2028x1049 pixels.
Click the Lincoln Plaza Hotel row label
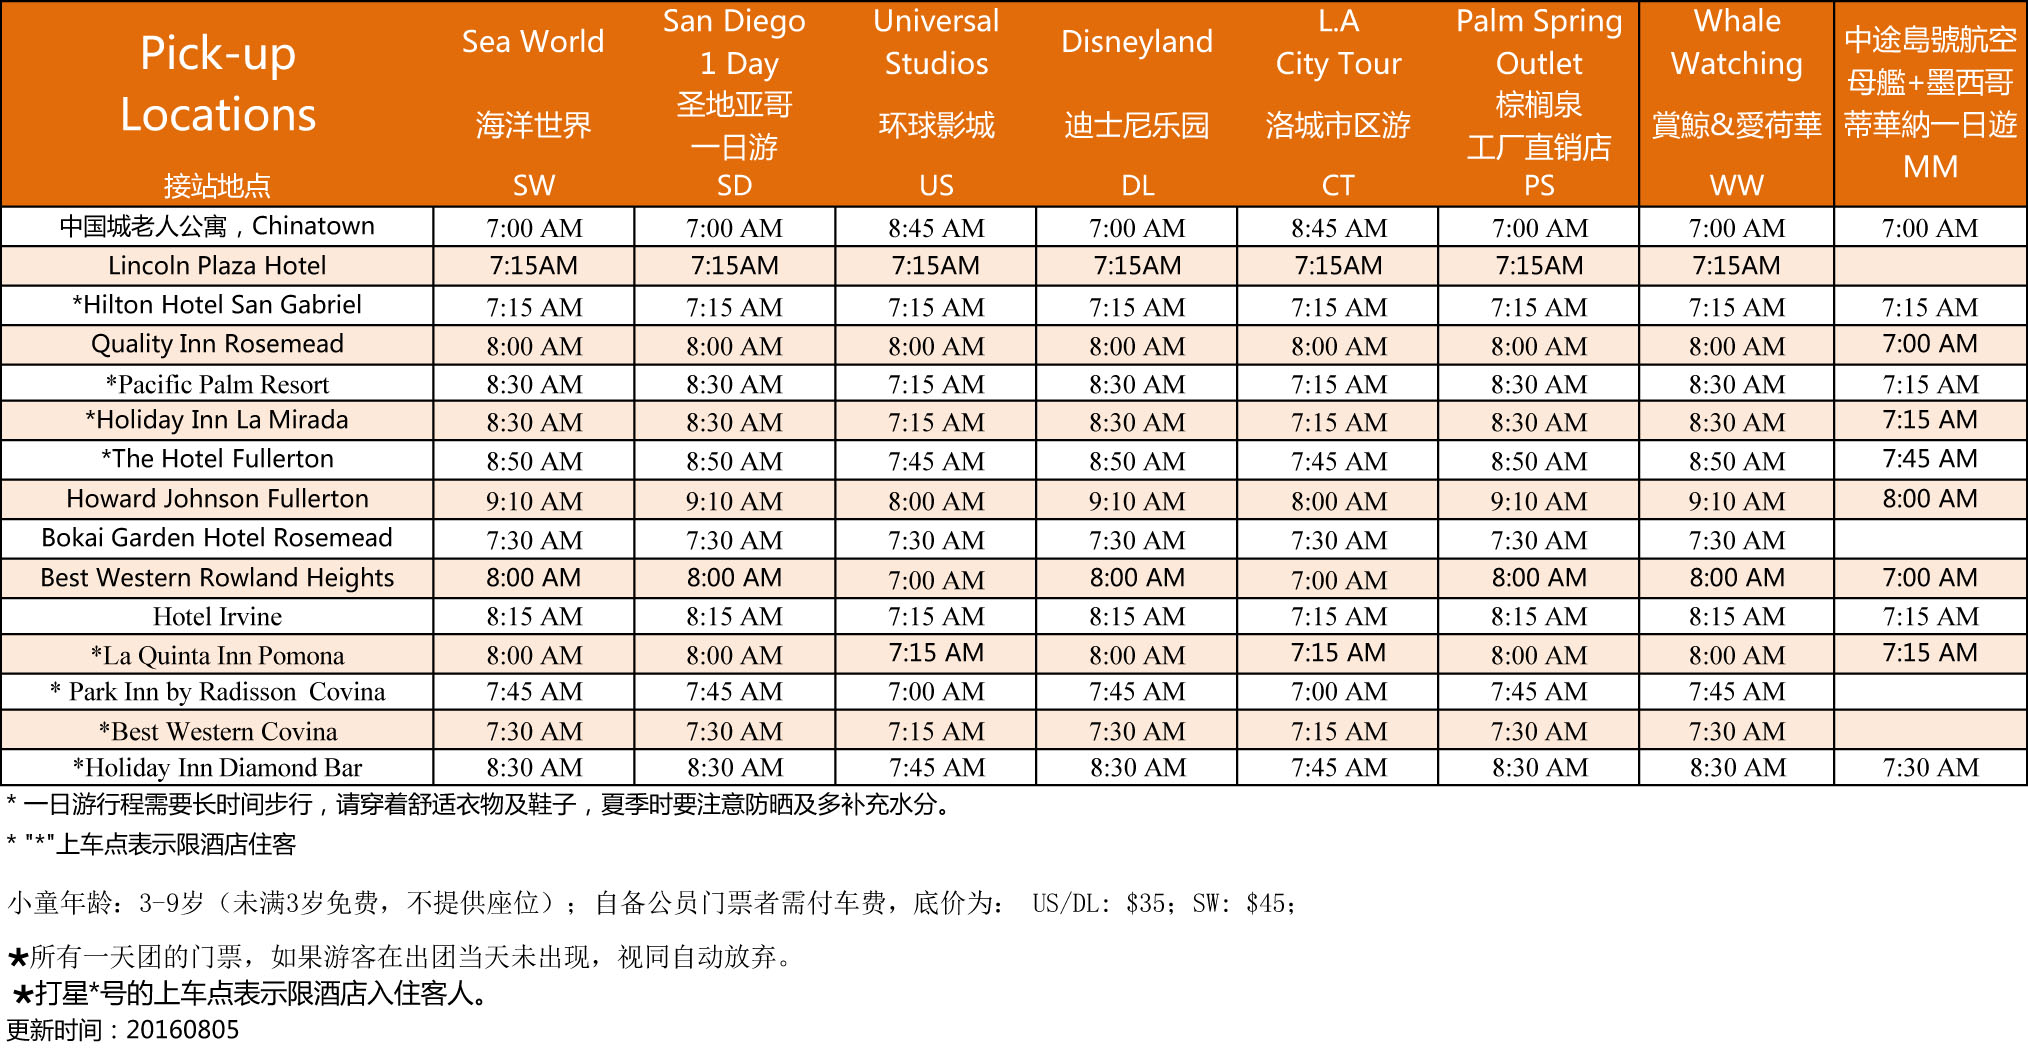(x=217, y=266)
